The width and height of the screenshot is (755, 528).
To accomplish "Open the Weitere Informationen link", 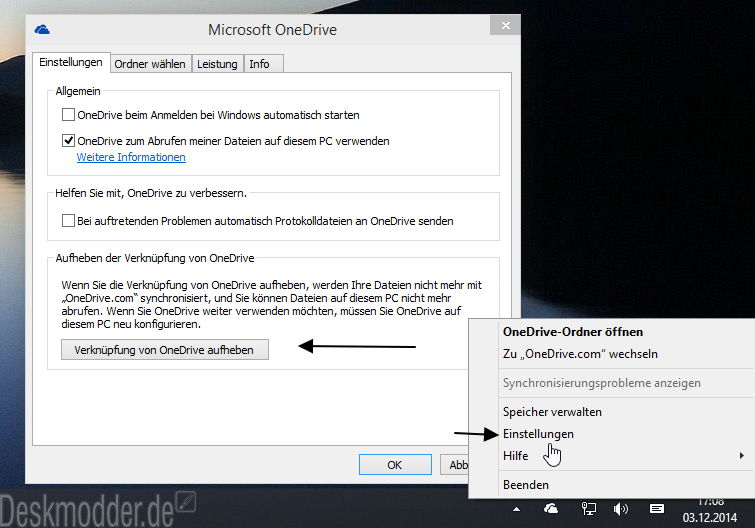I will [131, 157].
